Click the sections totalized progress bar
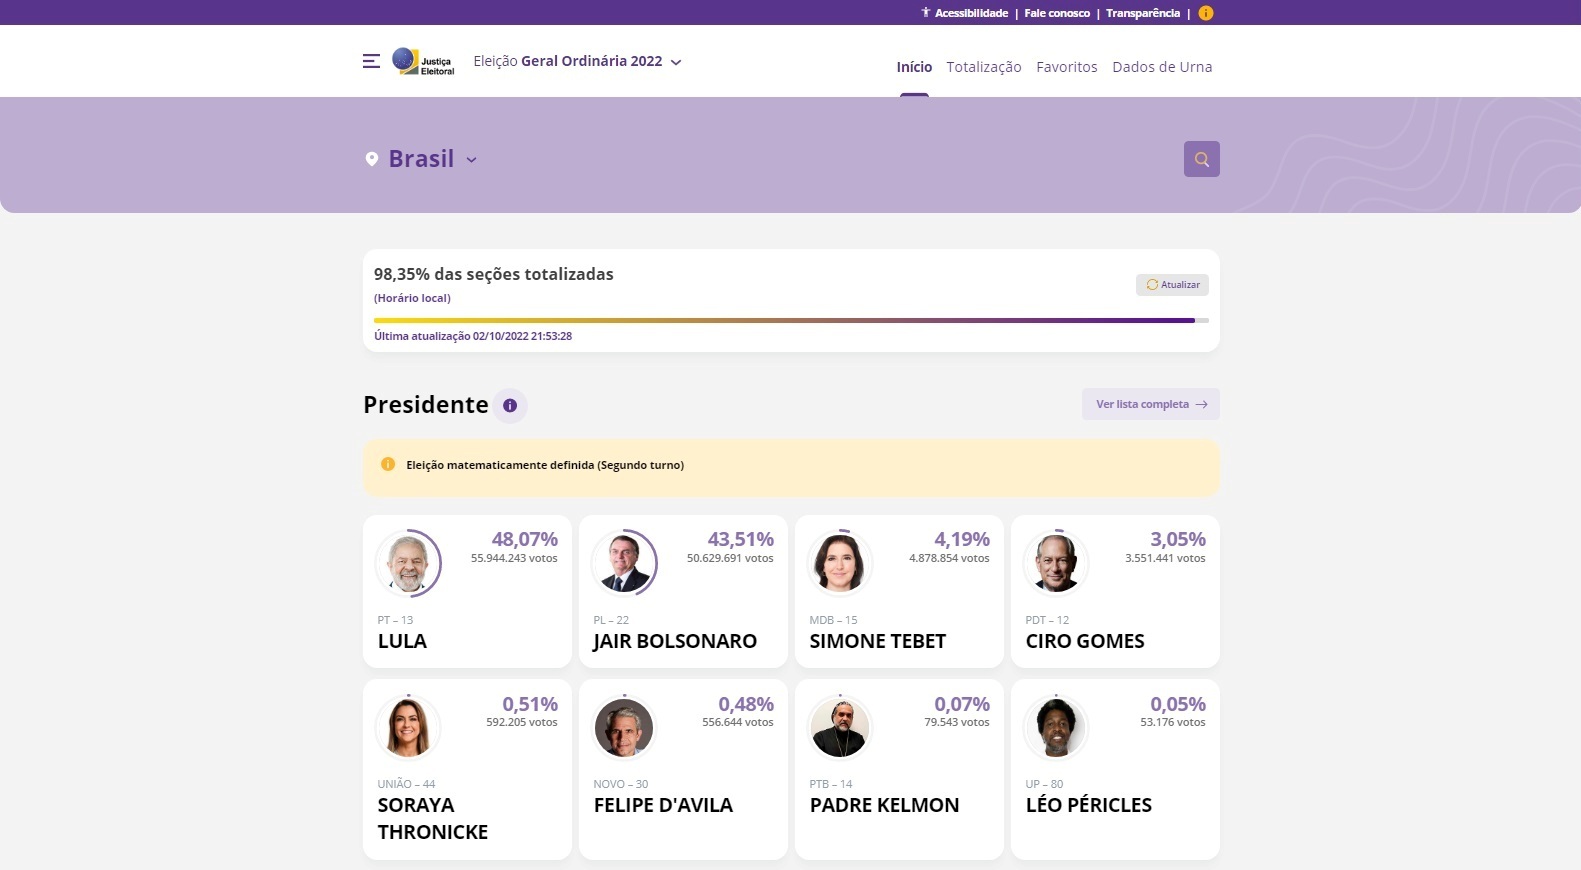This screenshot has height=870, width=1581. pyautogui.click(x=790, y=320)
